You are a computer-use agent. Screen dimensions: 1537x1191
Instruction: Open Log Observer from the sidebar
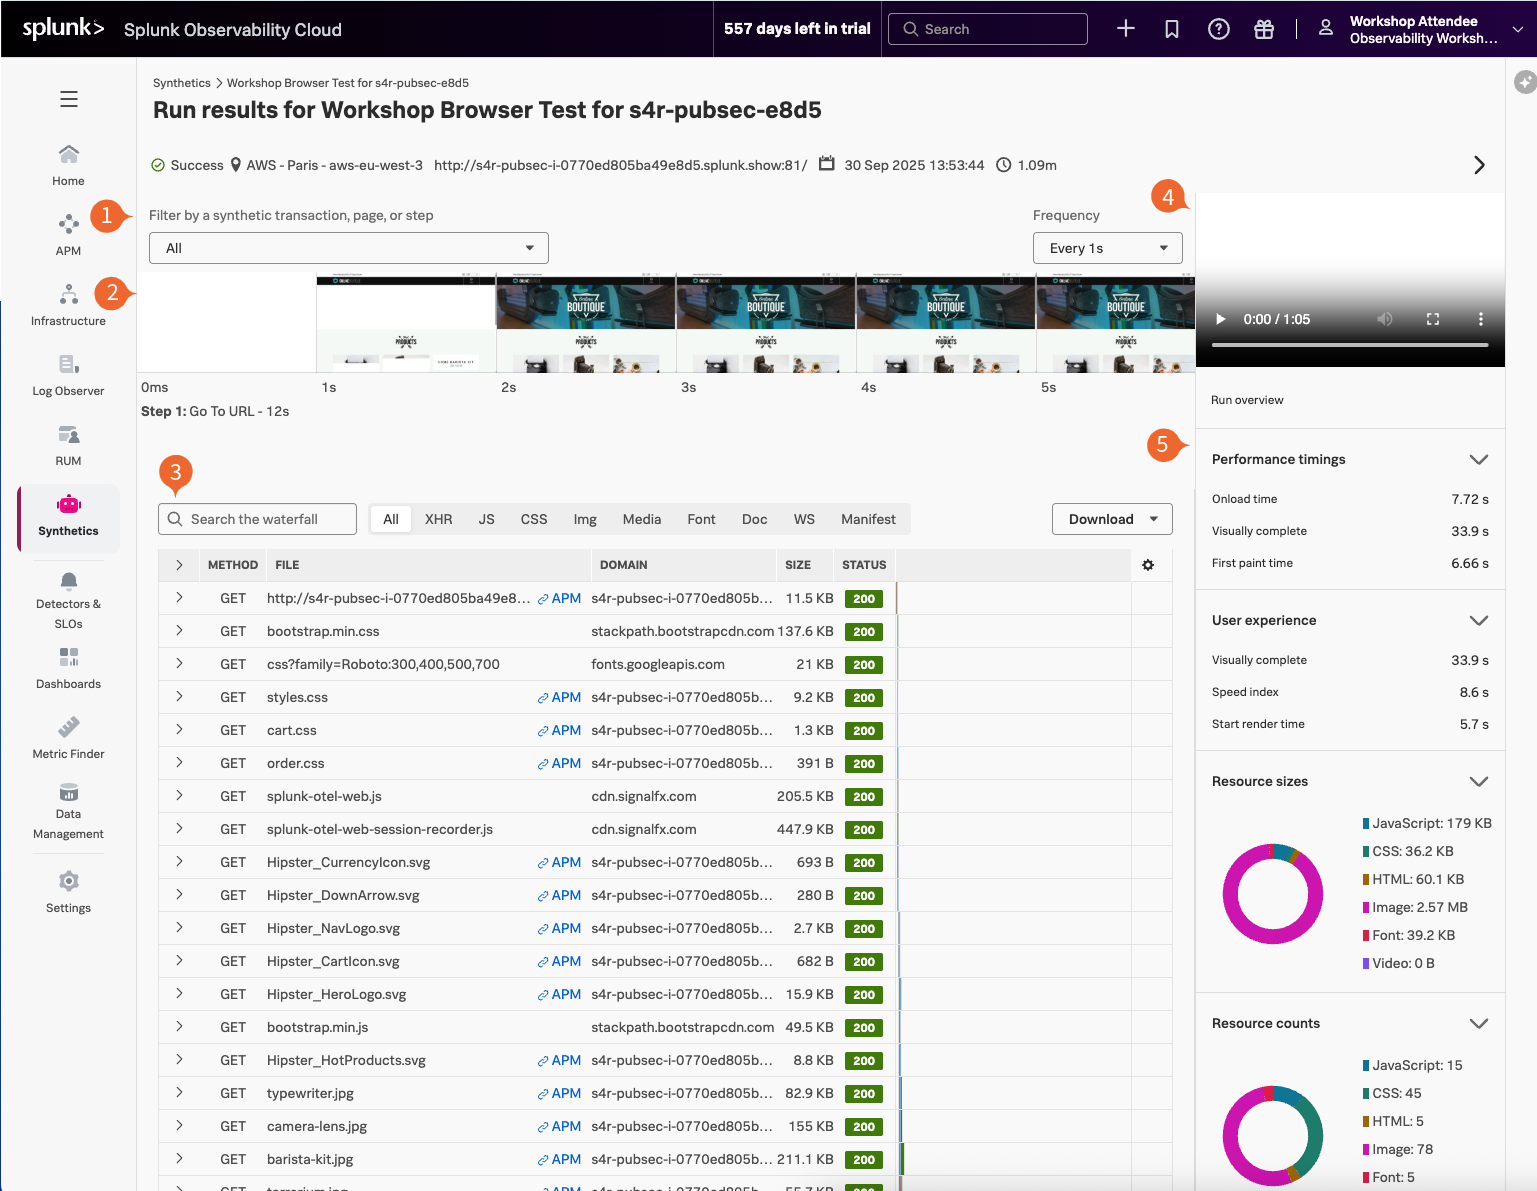pos(68,374)
